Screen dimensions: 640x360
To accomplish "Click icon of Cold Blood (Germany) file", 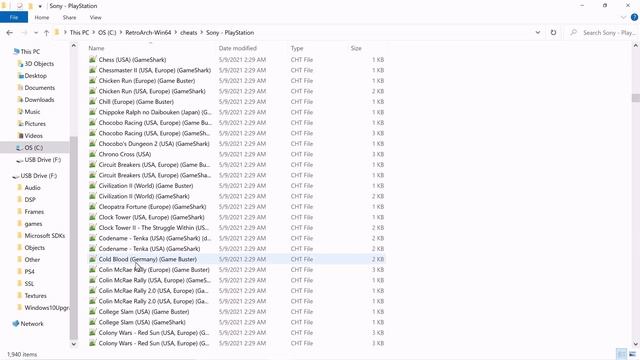I will [x=93, y=259].
